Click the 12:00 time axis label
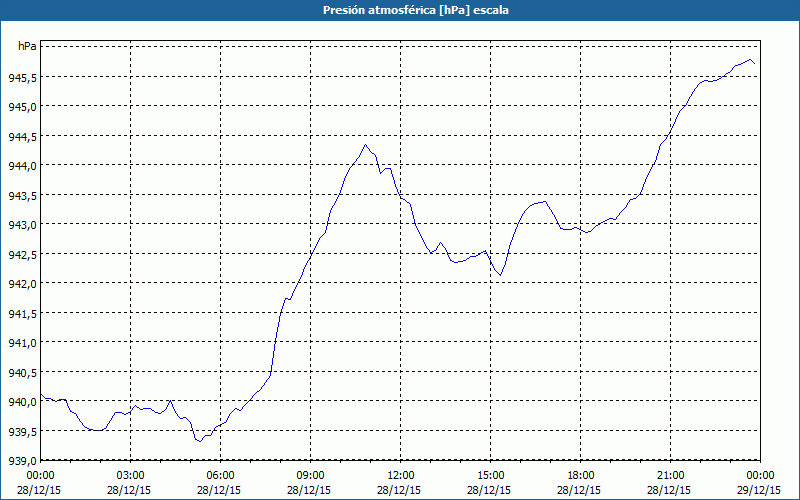Image resolution: width=800 pixels, height=500 pixels. pyautogui.click(x=401, y=476)
